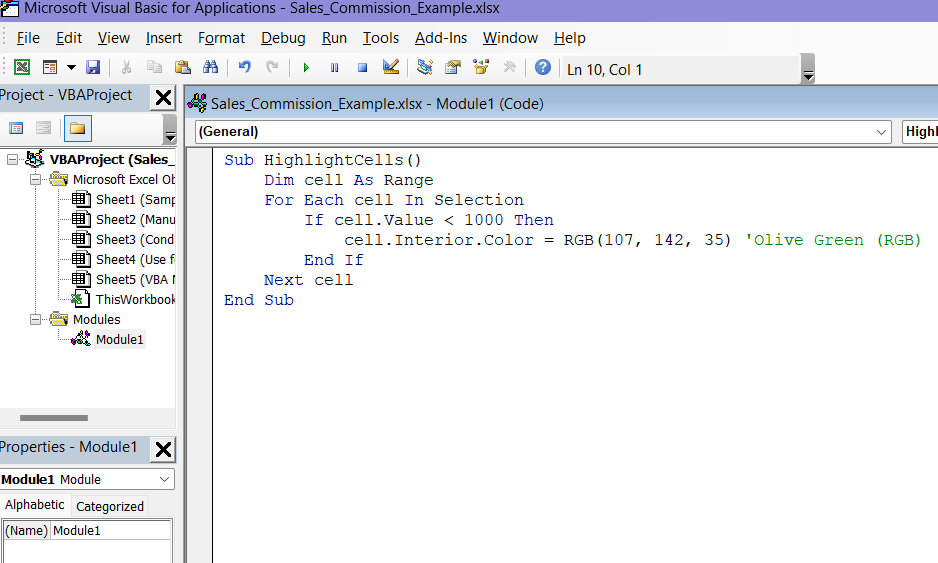Redo the last undone action

pyautogui.click(x=272, y=67)
